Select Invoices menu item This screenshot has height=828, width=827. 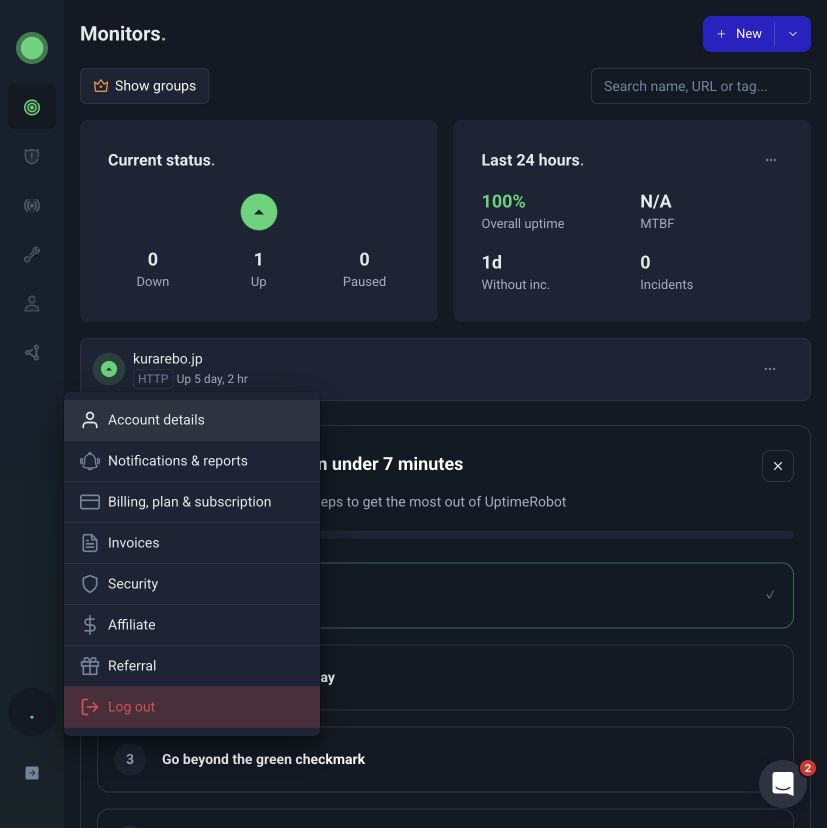click(x=192, y=543)
